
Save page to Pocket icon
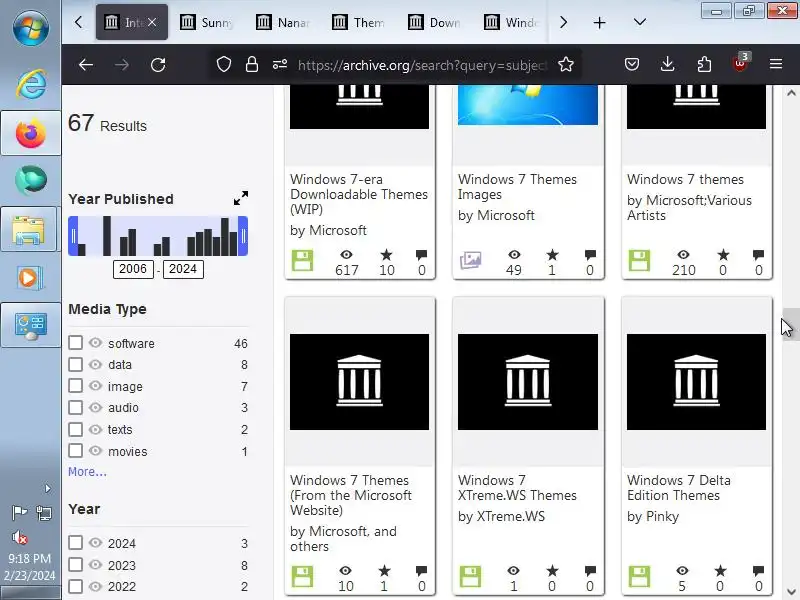pyautogui.click(x=632, y=64)
